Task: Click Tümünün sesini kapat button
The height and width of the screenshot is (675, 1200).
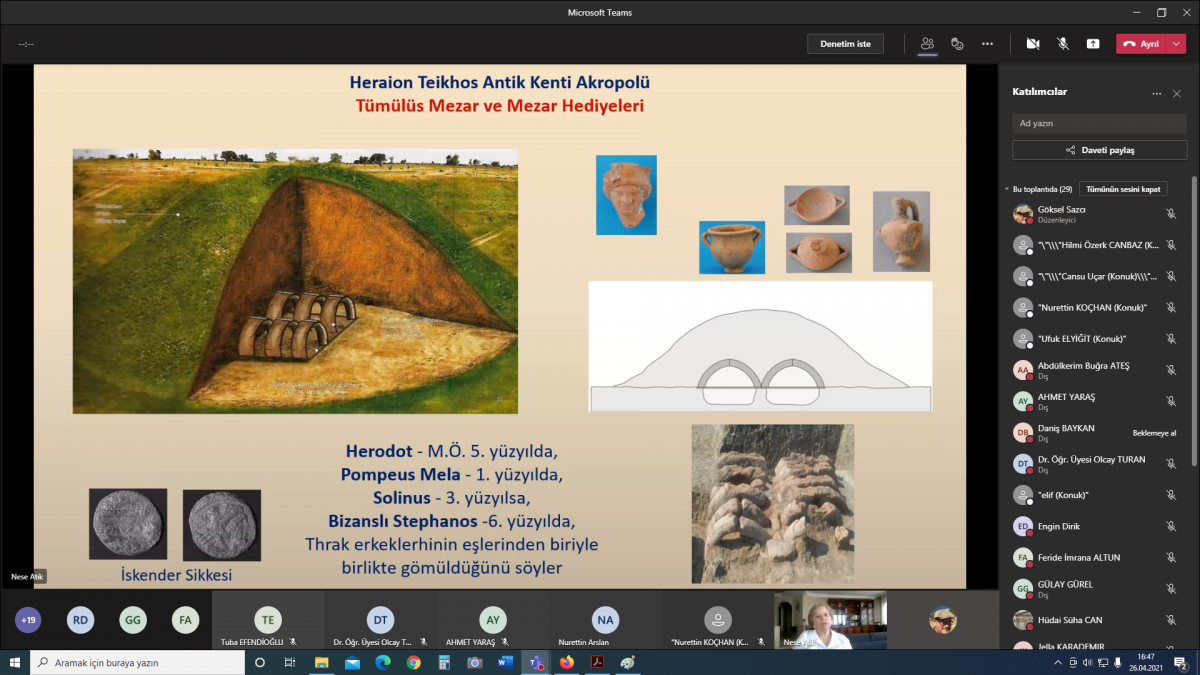Action: click(1123, 189)
